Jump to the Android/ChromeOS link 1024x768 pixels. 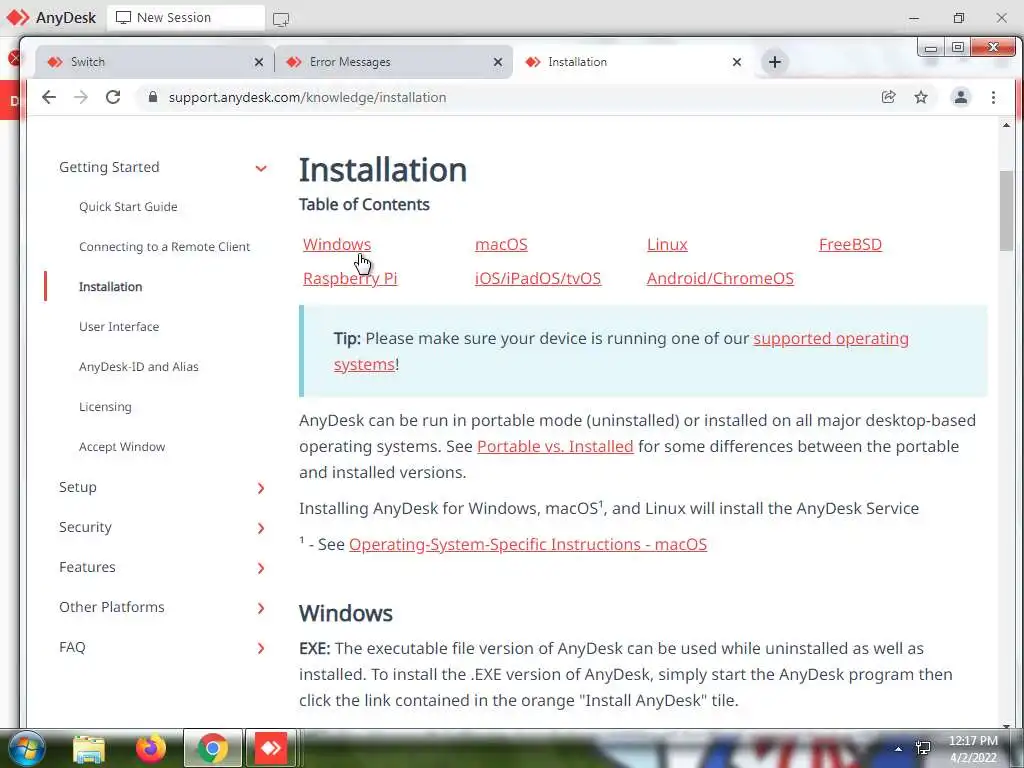[x=720, y=278]
